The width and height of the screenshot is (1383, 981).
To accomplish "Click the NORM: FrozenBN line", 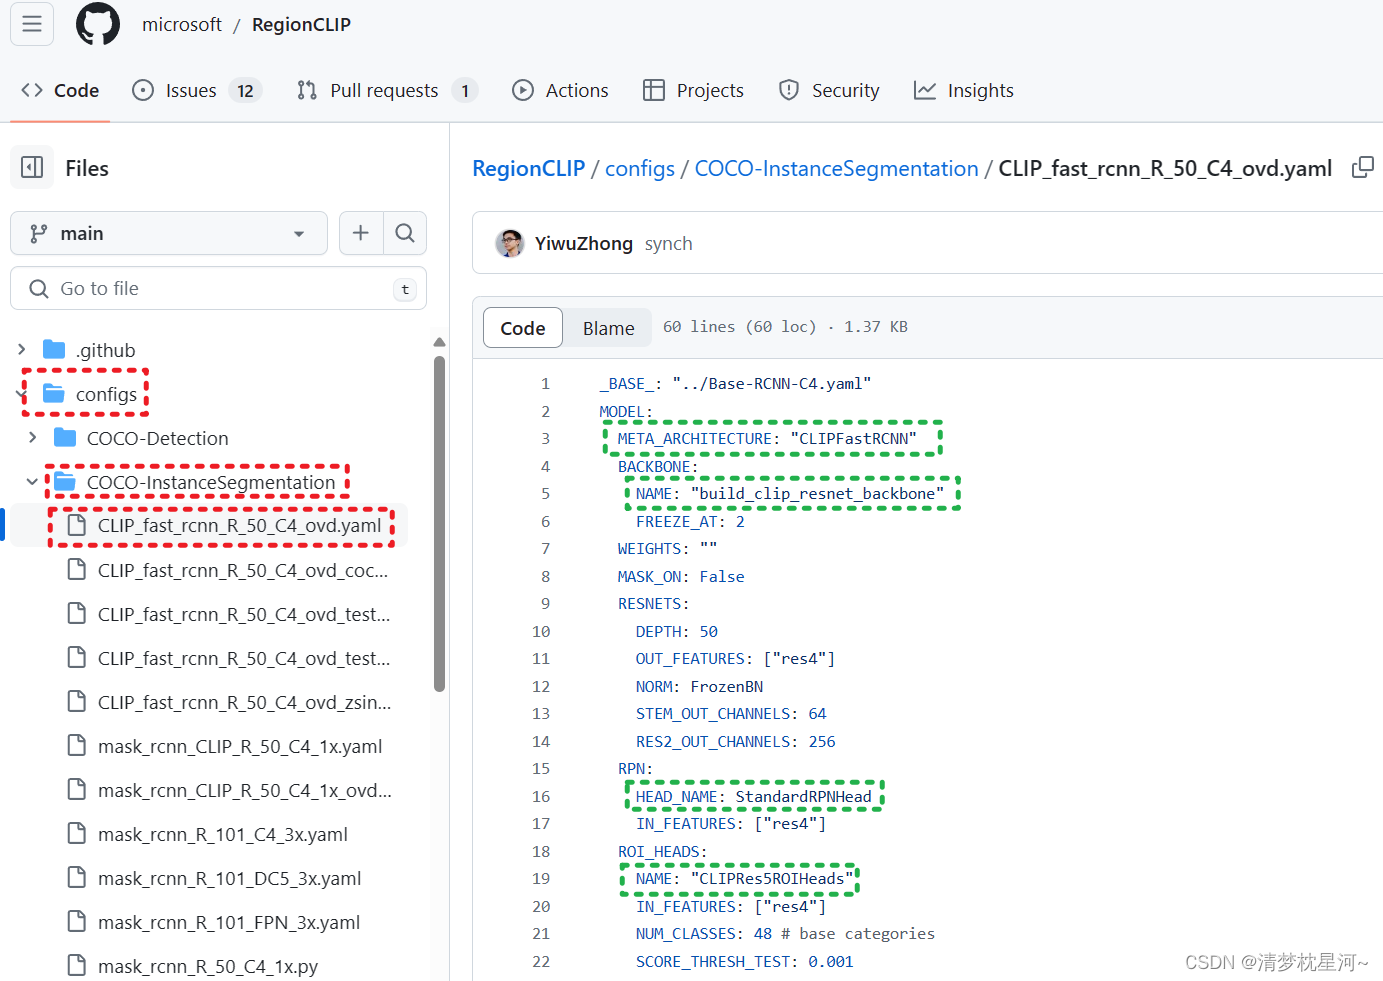I will point(699,686).
